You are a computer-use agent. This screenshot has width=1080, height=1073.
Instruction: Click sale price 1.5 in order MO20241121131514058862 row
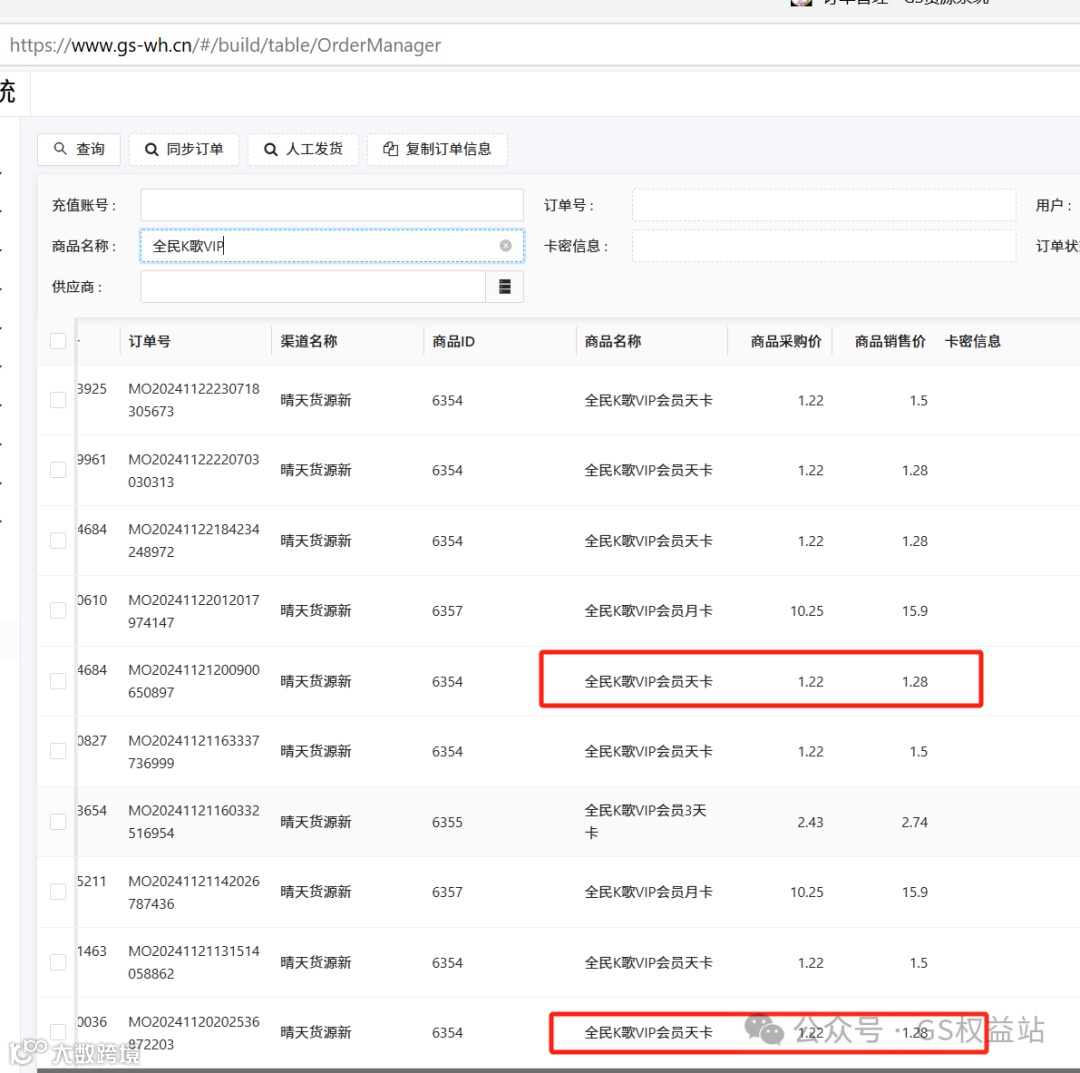(918, 963)
